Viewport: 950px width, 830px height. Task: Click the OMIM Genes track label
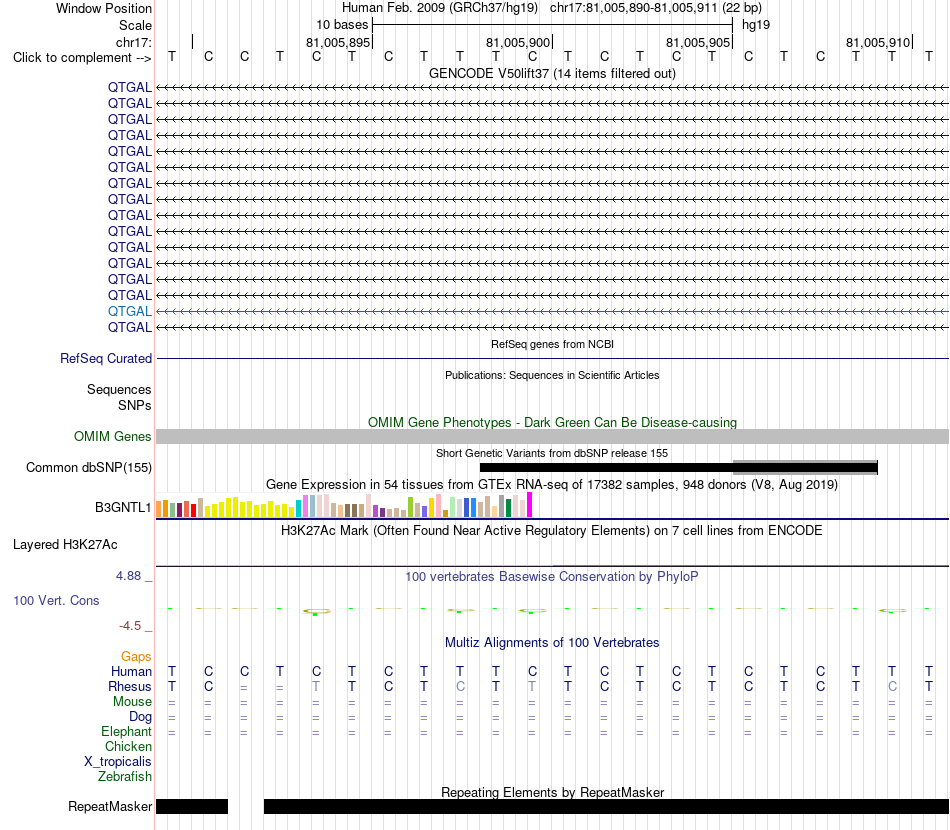point(112,436)
